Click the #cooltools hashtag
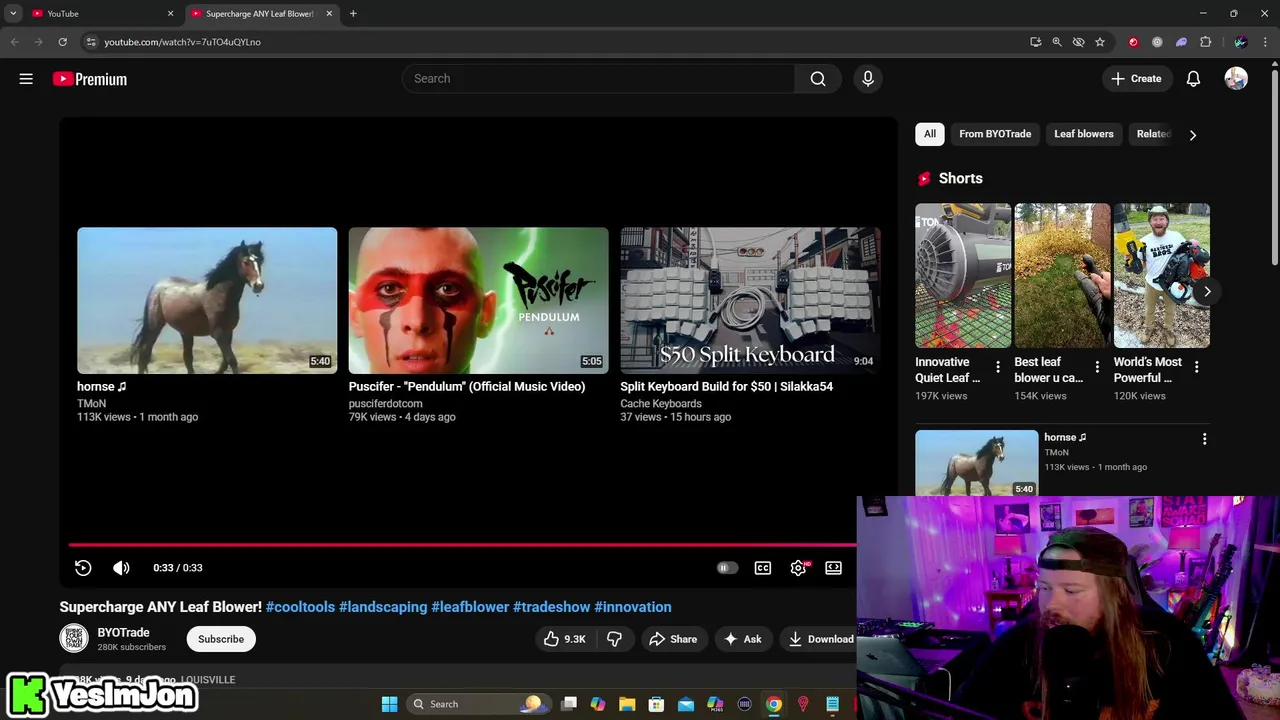This screenshot has height=720, width=1280. click(300, 607)
